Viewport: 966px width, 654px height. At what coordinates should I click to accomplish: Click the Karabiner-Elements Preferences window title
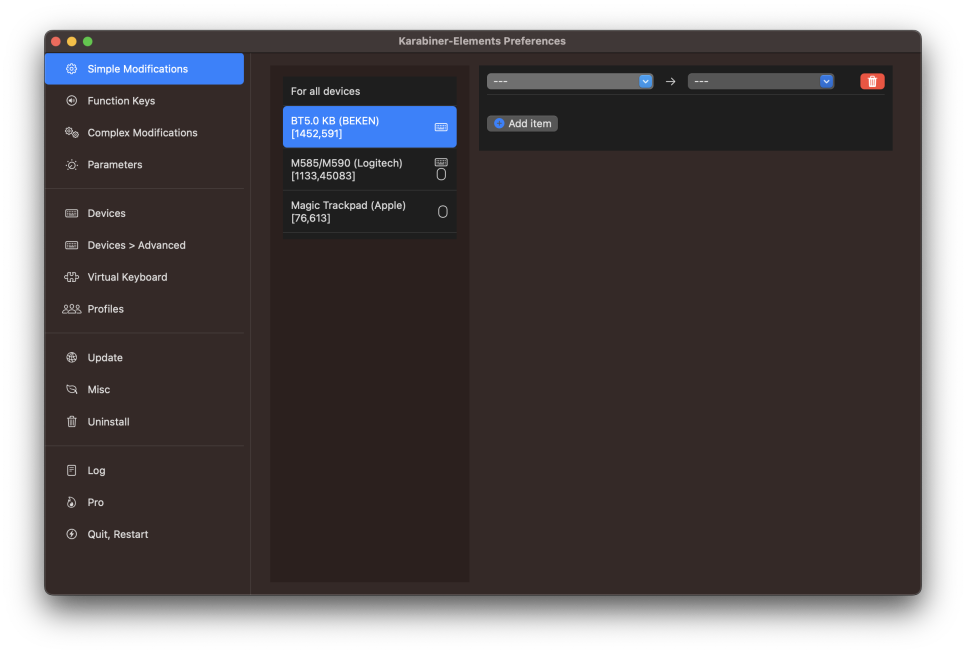click(x=482, y=41)
